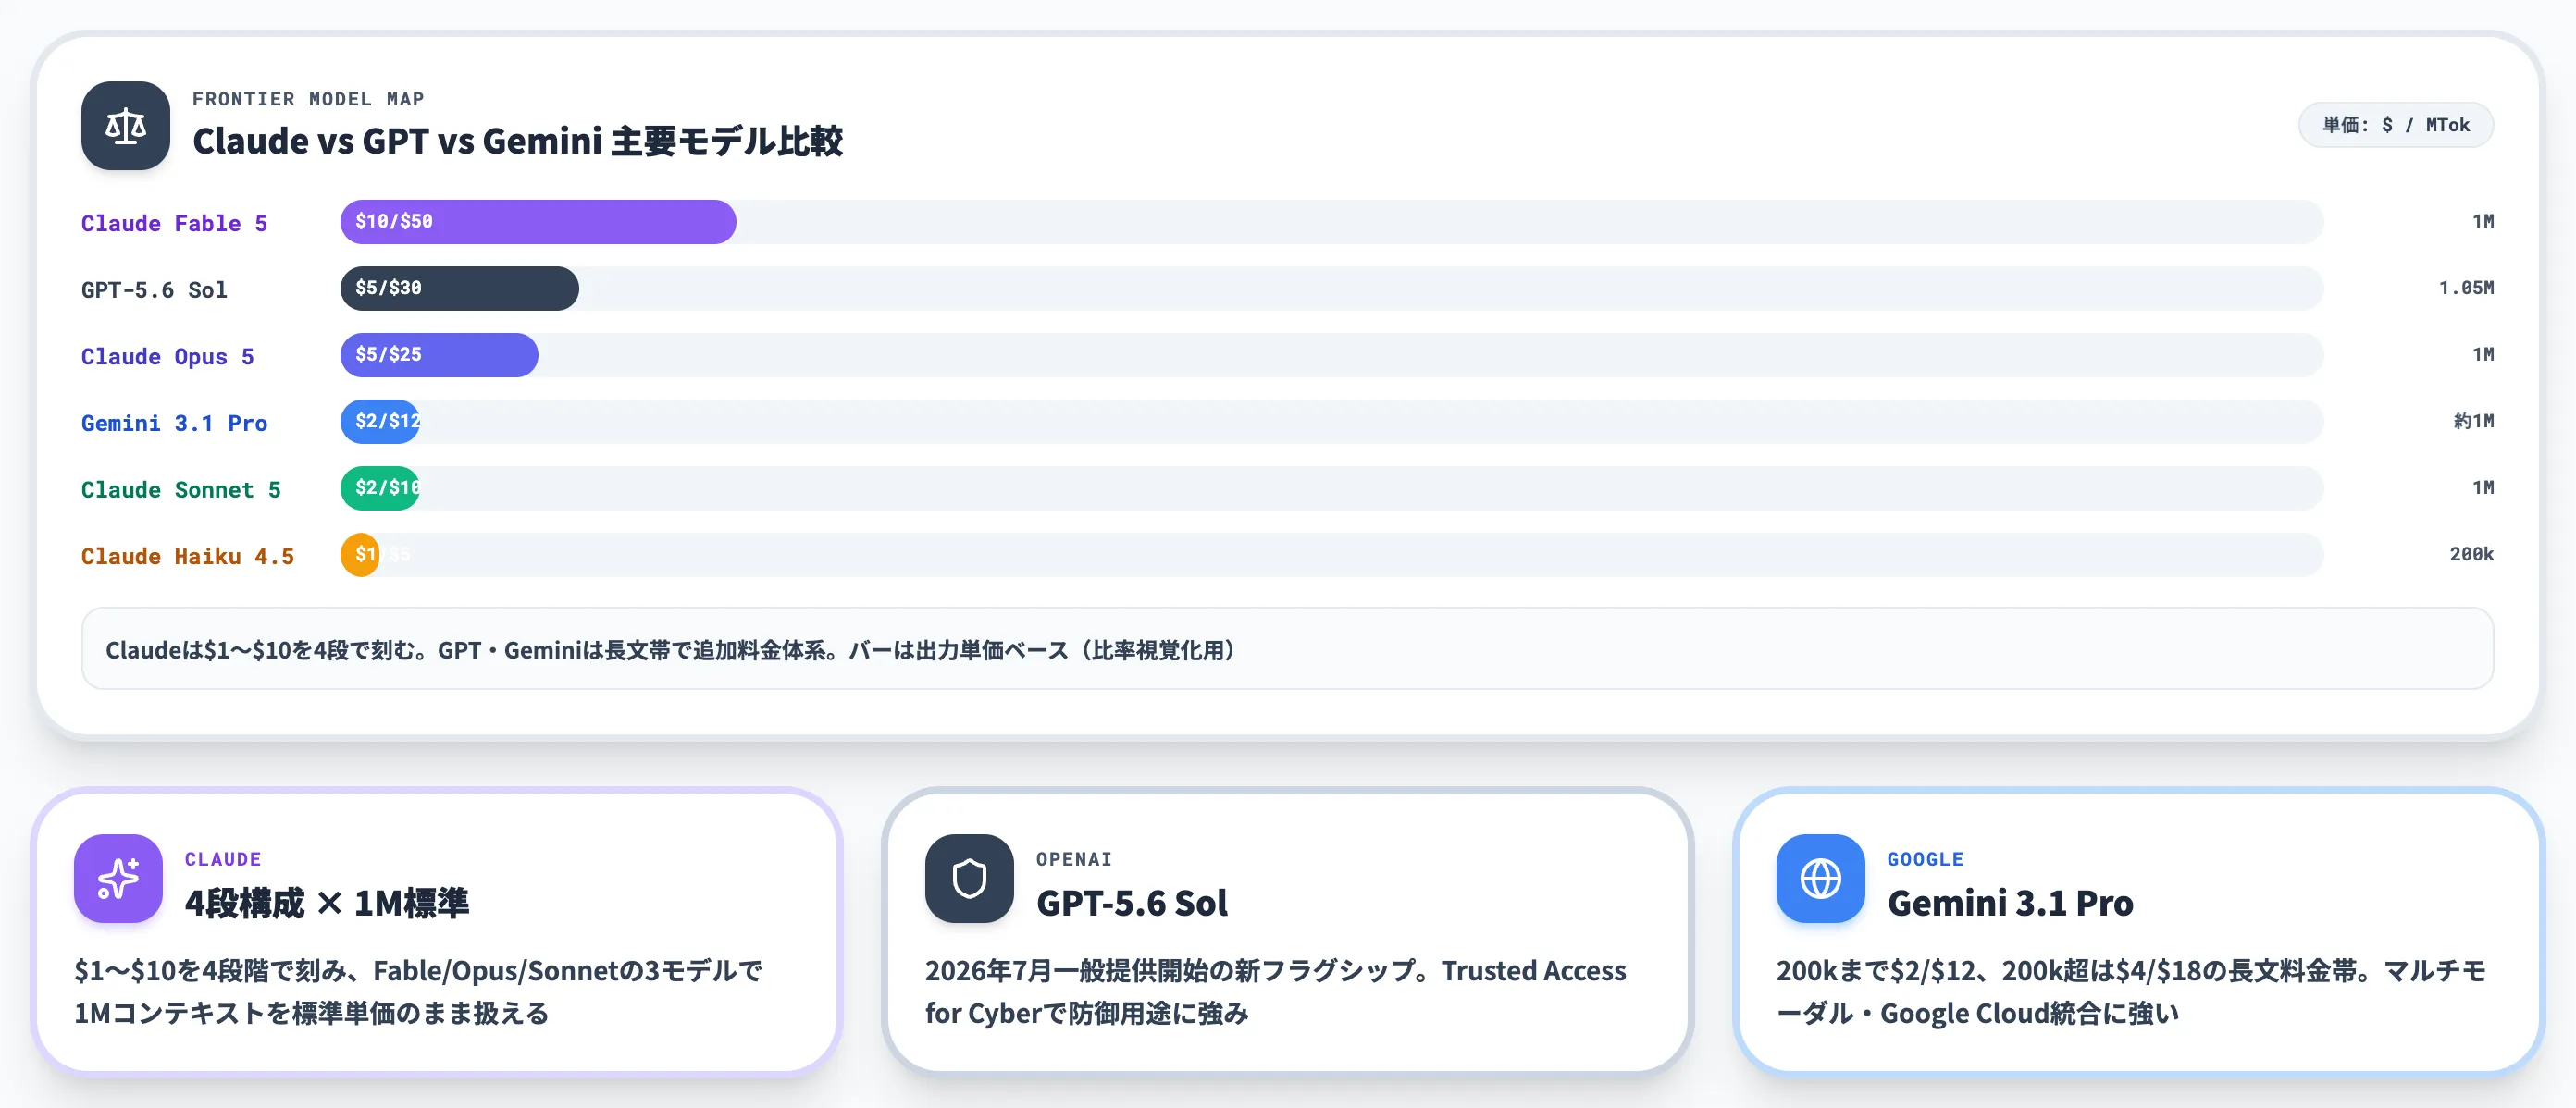This screenshot has width=2576, height=1108.
Task: Click the 1M value for Claude Fable 5
Action: pyautogui.click(x=2483, y=222)
